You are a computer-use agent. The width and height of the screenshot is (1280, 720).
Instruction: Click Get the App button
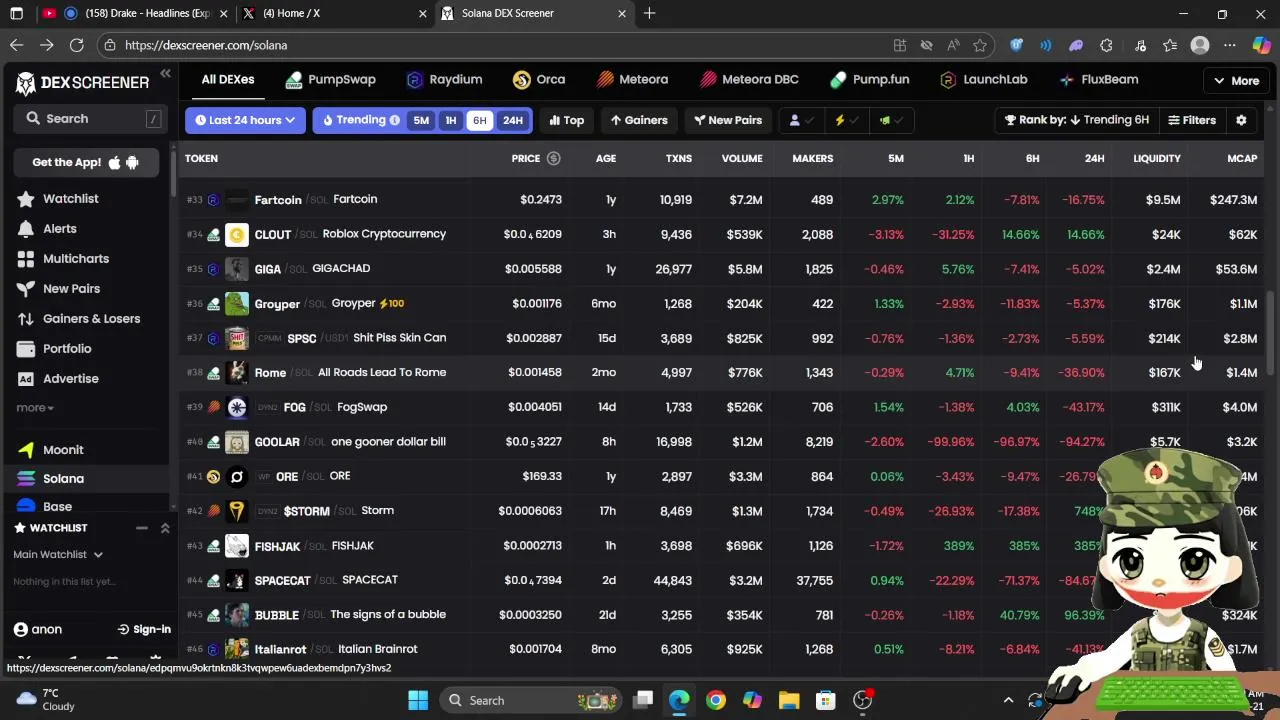[86, 162]
